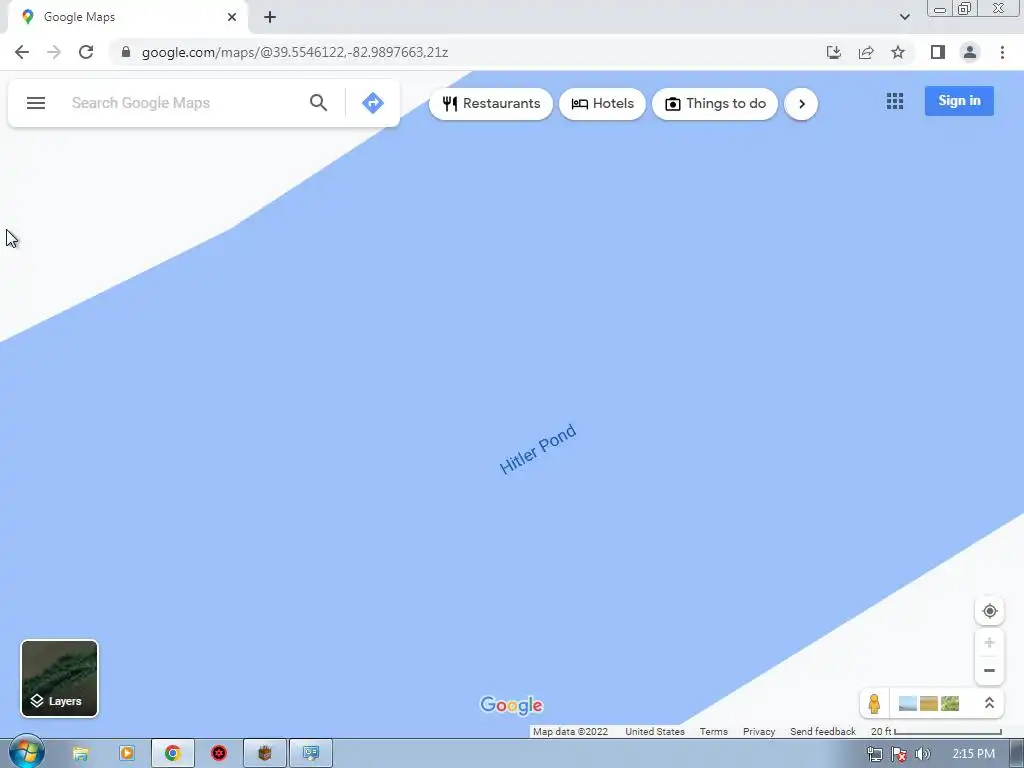Expand the imagery strip with the double chevron
This screenshot has width=1024, height=768.
coord(989,703)
